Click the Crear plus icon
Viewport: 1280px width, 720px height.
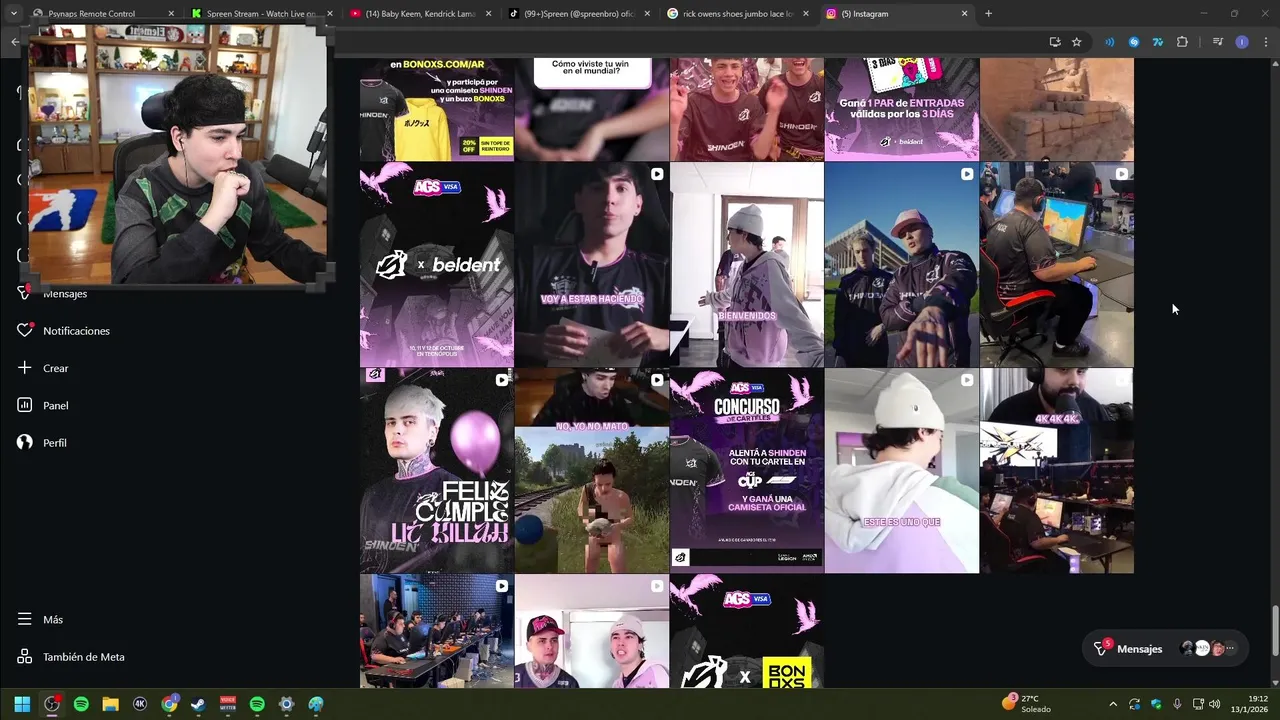(25, 368)
